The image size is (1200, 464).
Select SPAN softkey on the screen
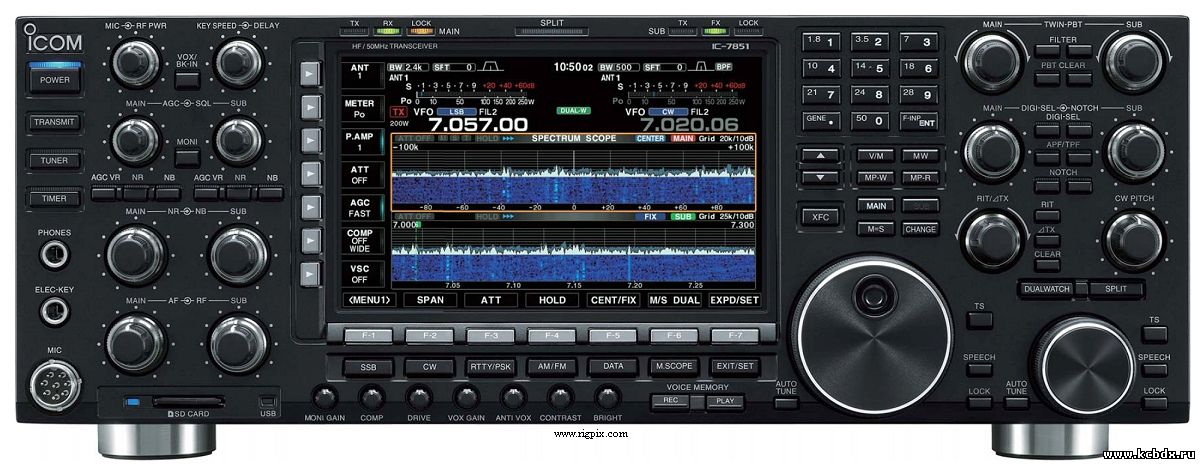pyautogui.click(x=431, y=299)
